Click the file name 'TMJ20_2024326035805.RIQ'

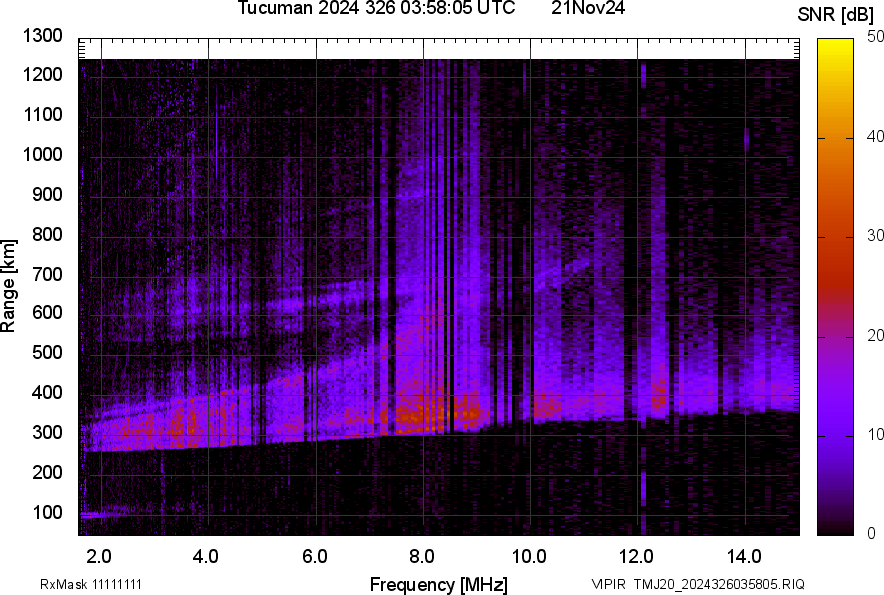(719, 584)
